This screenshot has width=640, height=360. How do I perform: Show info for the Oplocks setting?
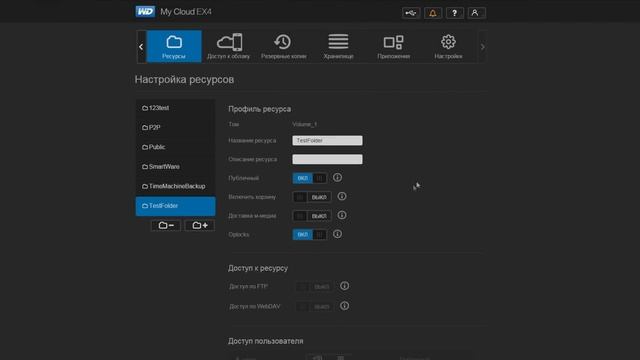337,234
